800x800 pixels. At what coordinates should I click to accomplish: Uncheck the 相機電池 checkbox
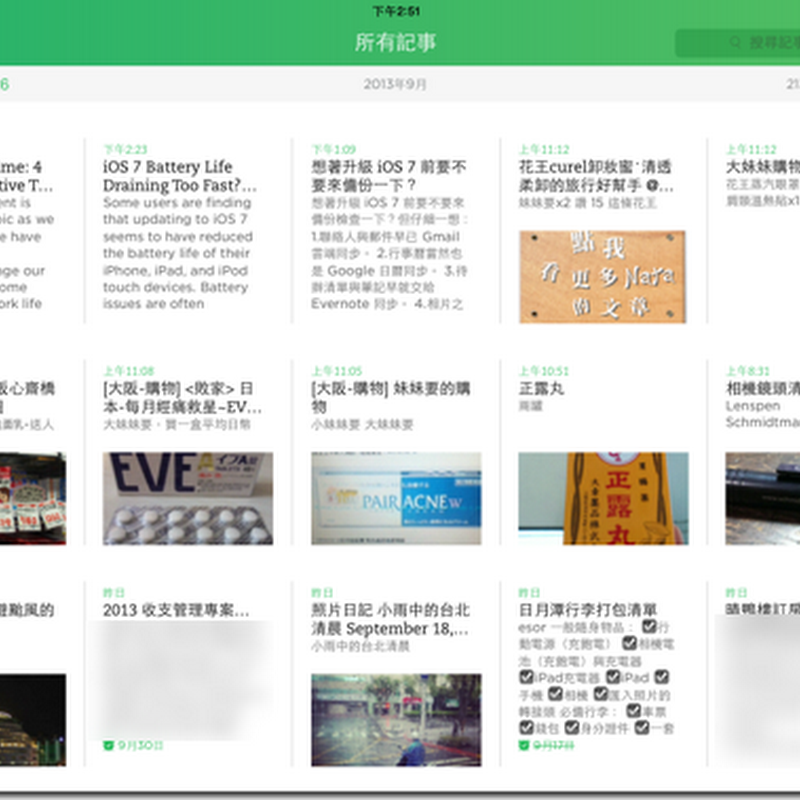click(x=630, y=643)
